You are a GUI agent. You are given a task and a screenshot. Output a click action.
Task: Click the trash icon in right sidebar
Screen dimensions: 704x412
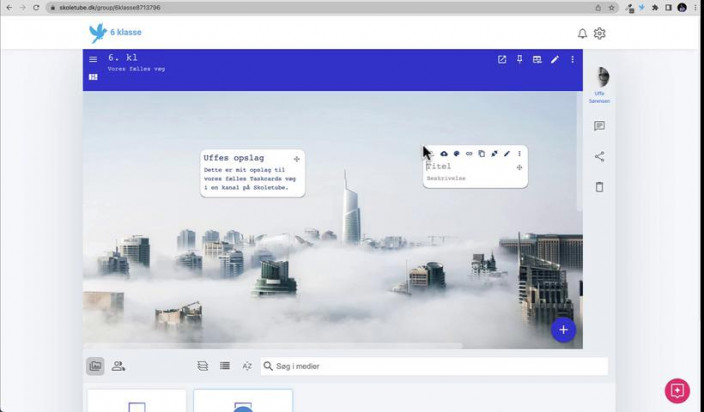[599, 187]
